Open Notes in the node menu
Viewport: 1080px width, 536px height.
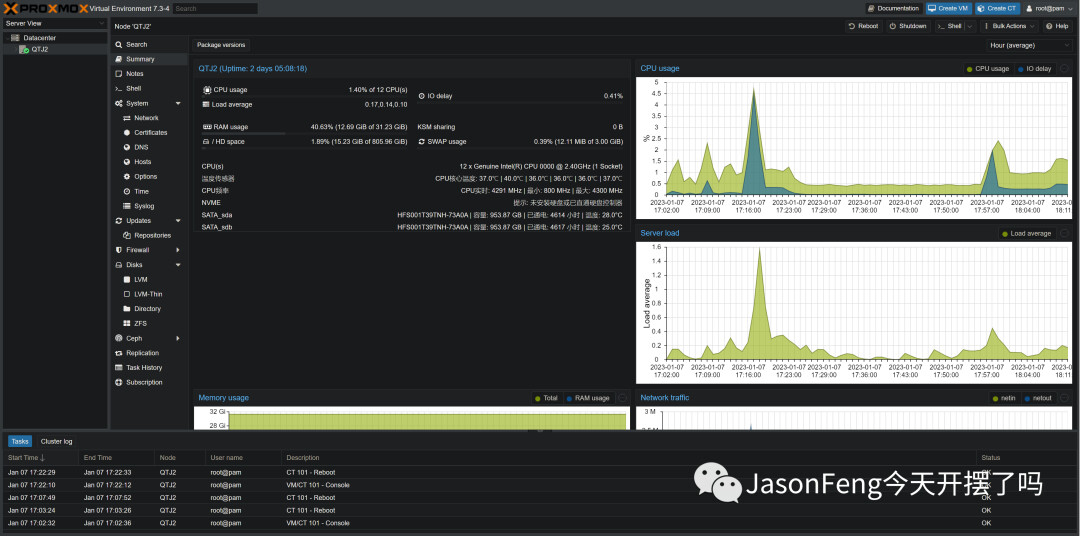pyautogui.click(x=134, y=74)
